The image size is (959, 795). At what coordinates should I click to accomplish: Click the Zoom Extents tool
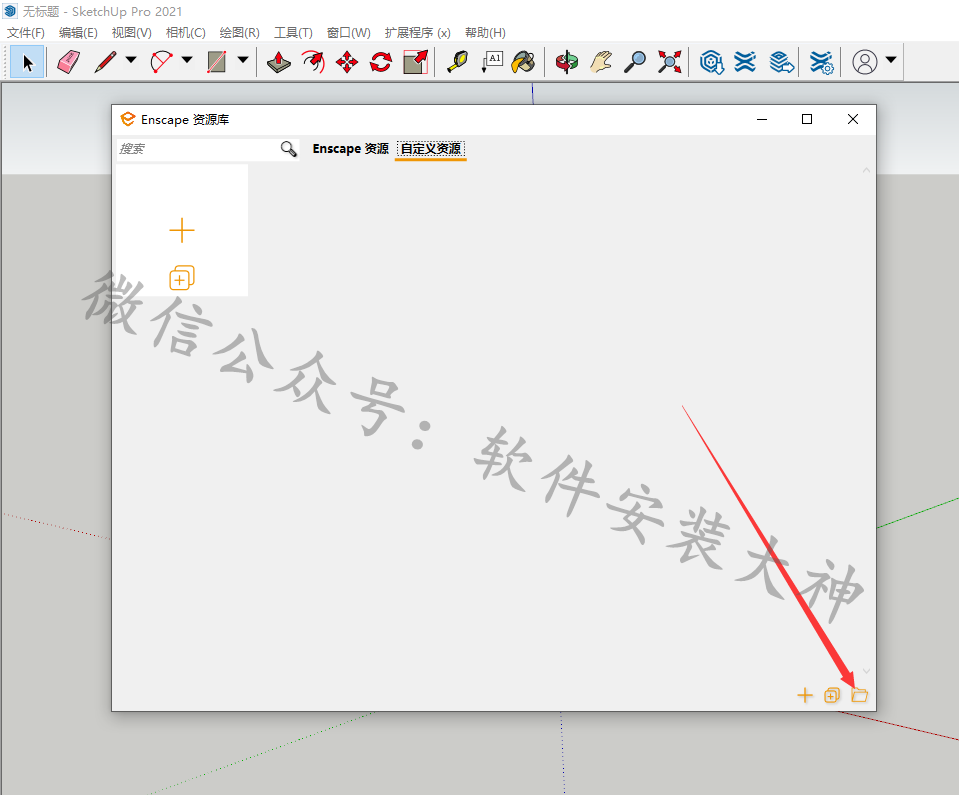pos(670,62)
